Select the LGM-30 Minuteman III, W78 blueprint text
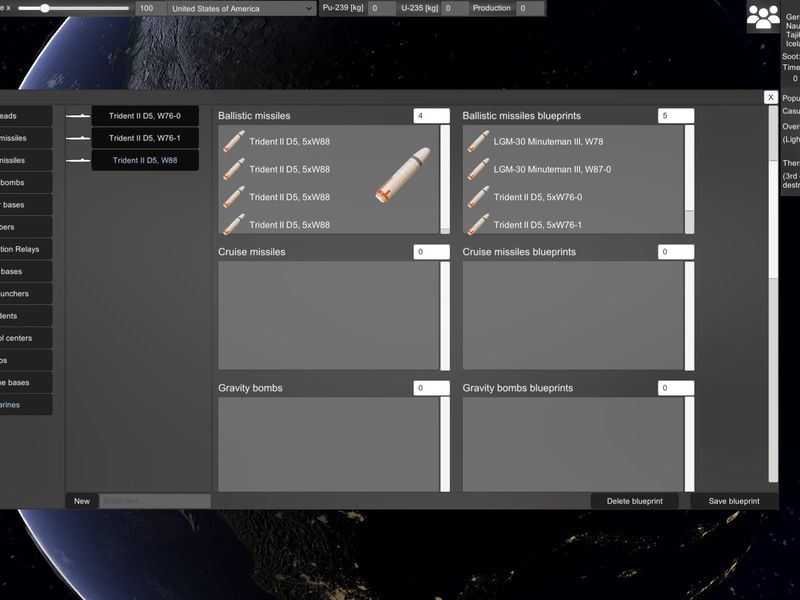 coord(548,141)
